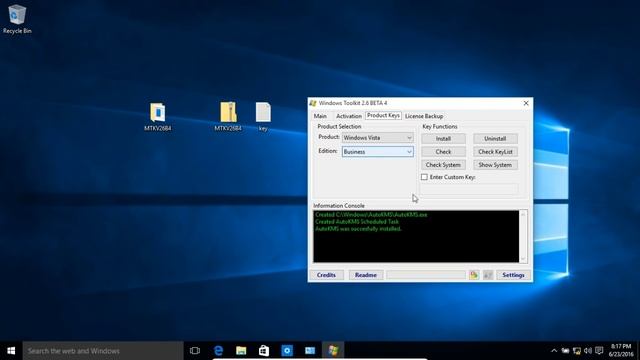Image resolution: width=640 pixels, height=360 pixels.
Task: Open the toolkit Settings button
Action: tap(513, 275)
